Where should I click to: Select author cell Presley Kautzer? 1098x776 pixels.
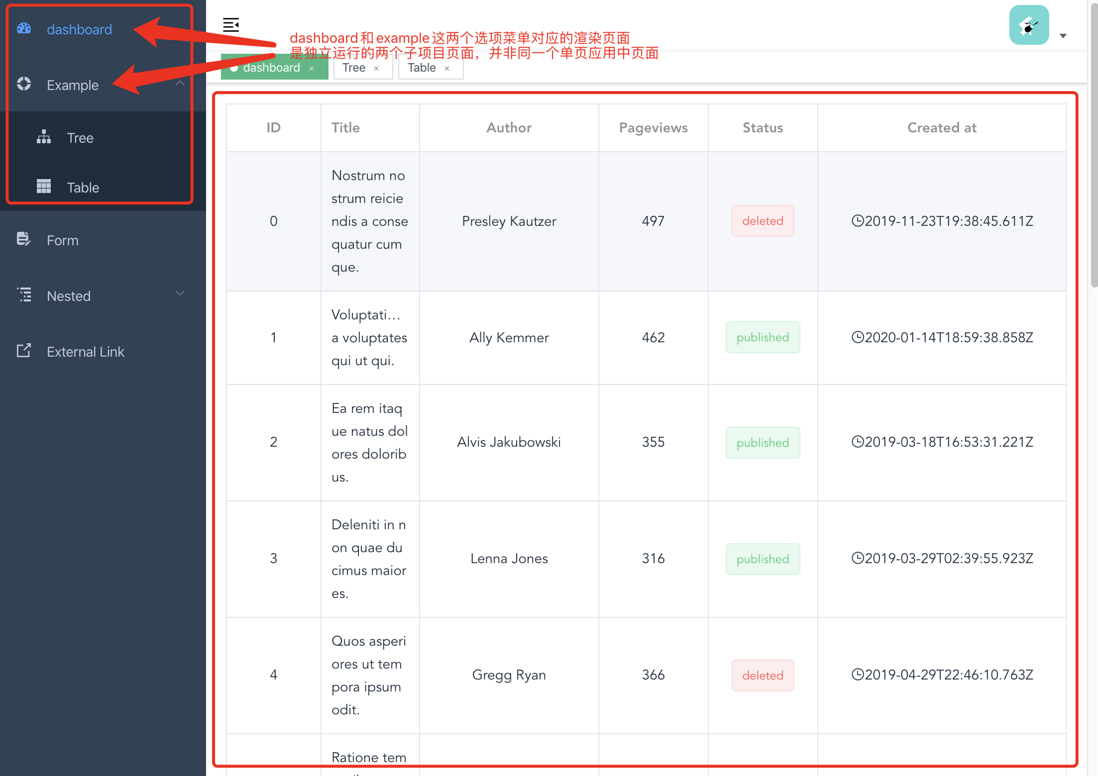point(509,221)
